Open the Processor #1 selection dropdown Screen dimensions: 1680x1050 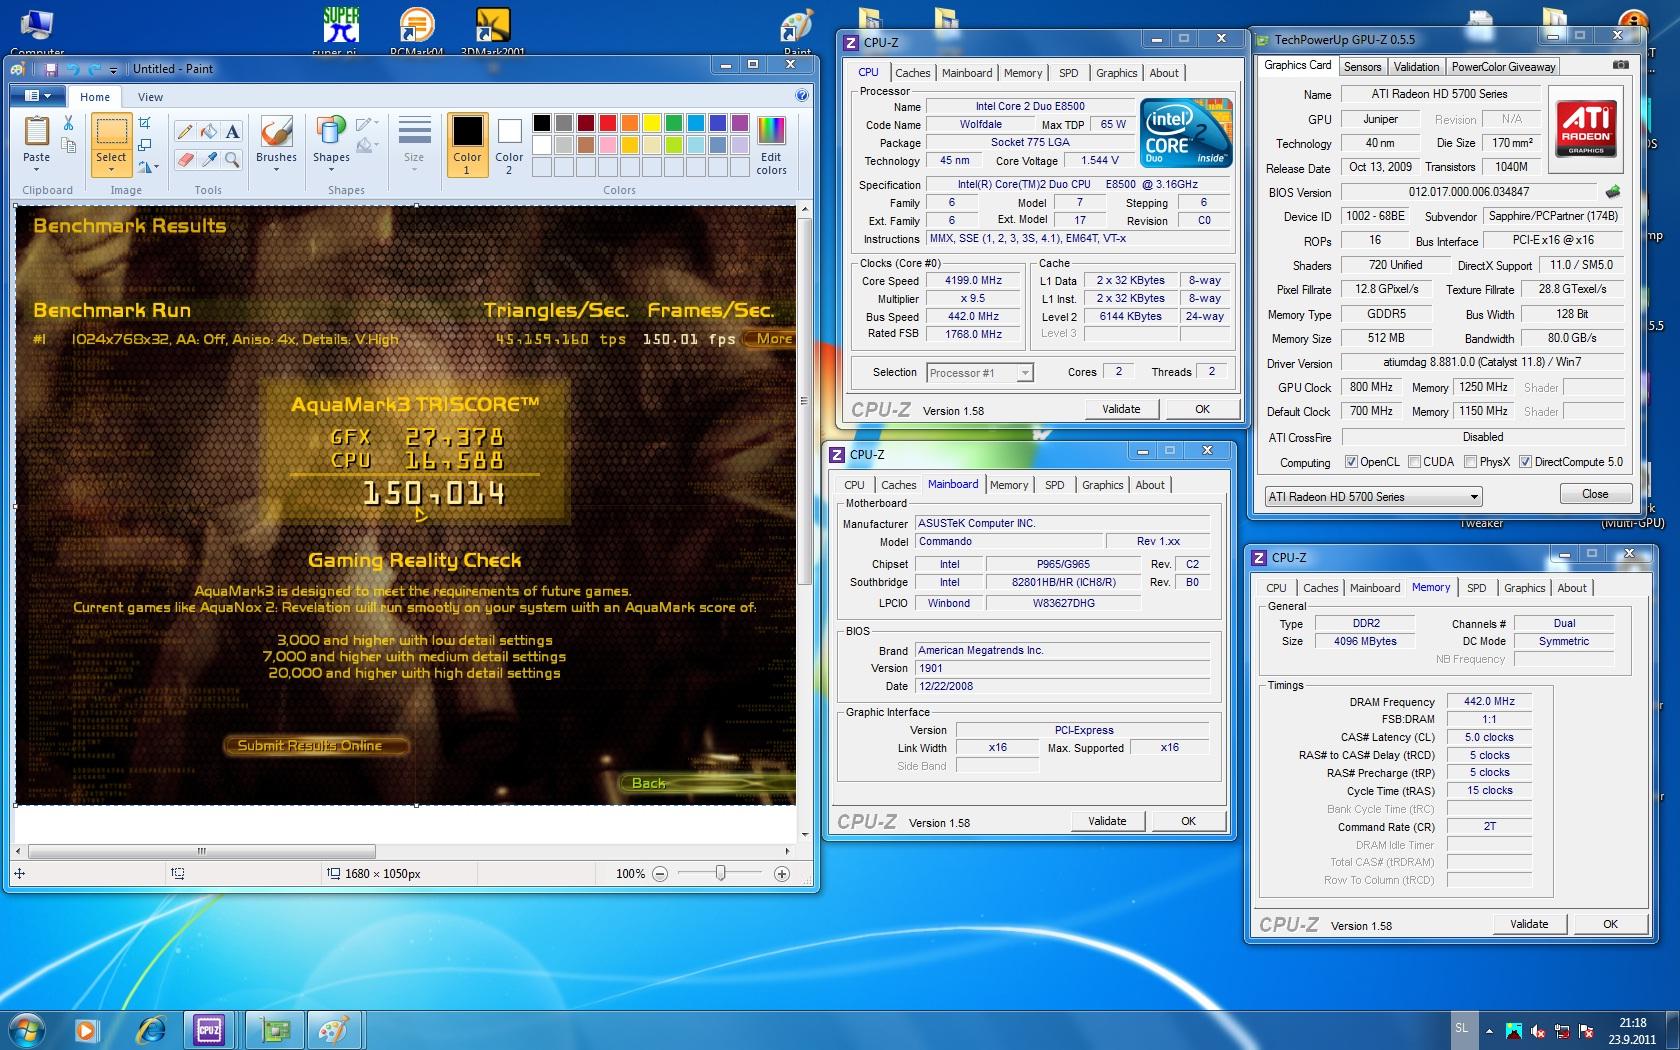tap(979, 373)
